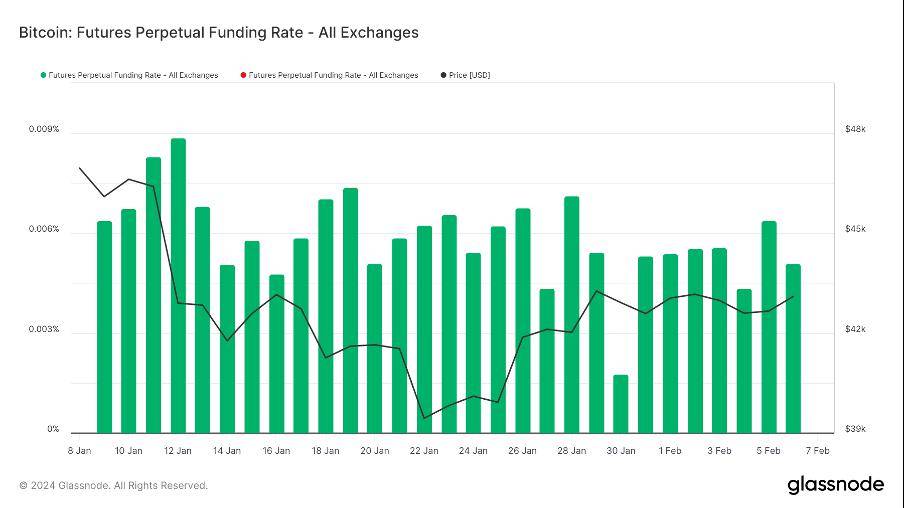Click the bar above 22 Jan
This screenshot has width=904, height=508.
click(424, 329)
